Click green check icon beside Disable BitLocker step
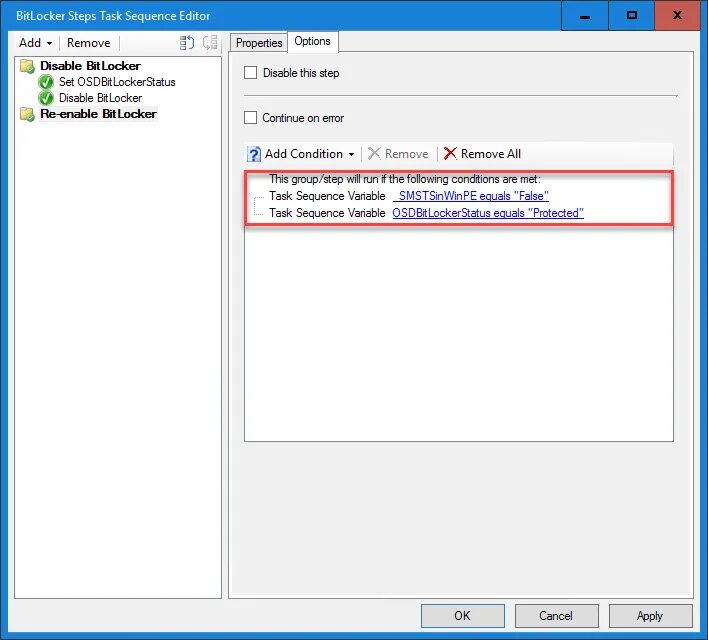The image size is (708, 640). tap(46, 98)
